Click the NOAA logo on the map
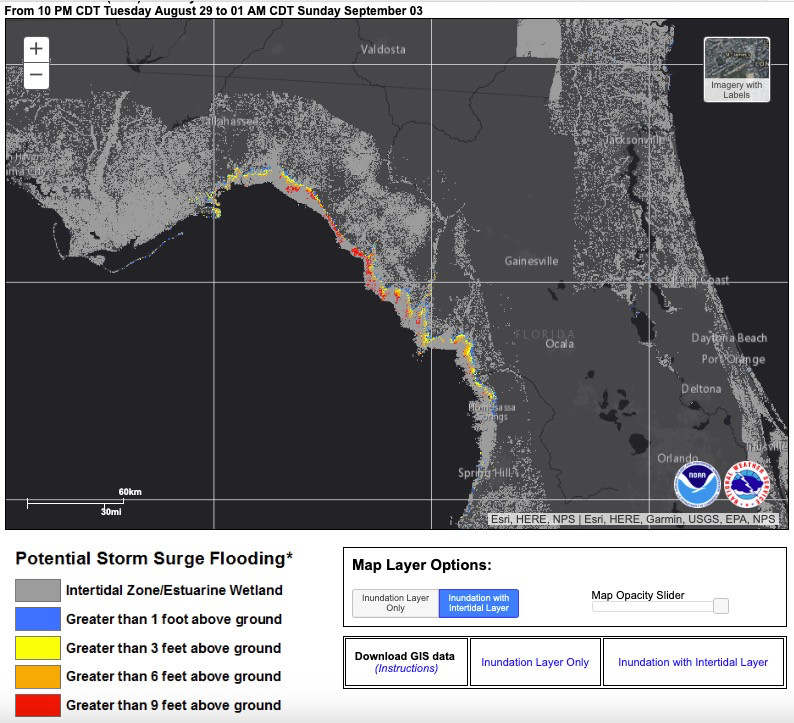Screen dimensions: 794x723 pyautogui.click(x=697, y=485)
